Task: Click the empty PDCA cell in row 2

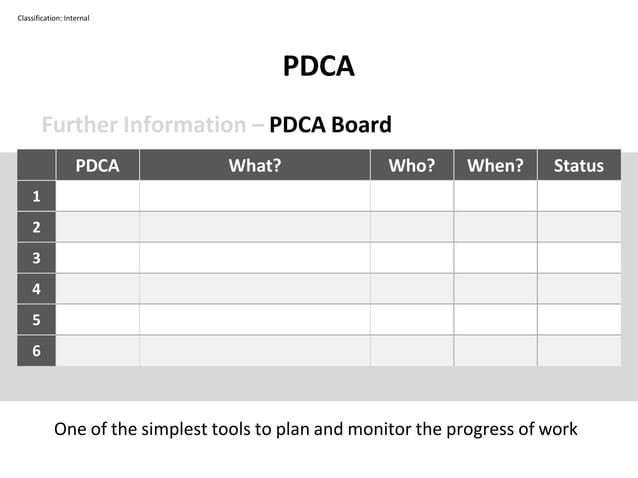Action: tap(97, 227)
